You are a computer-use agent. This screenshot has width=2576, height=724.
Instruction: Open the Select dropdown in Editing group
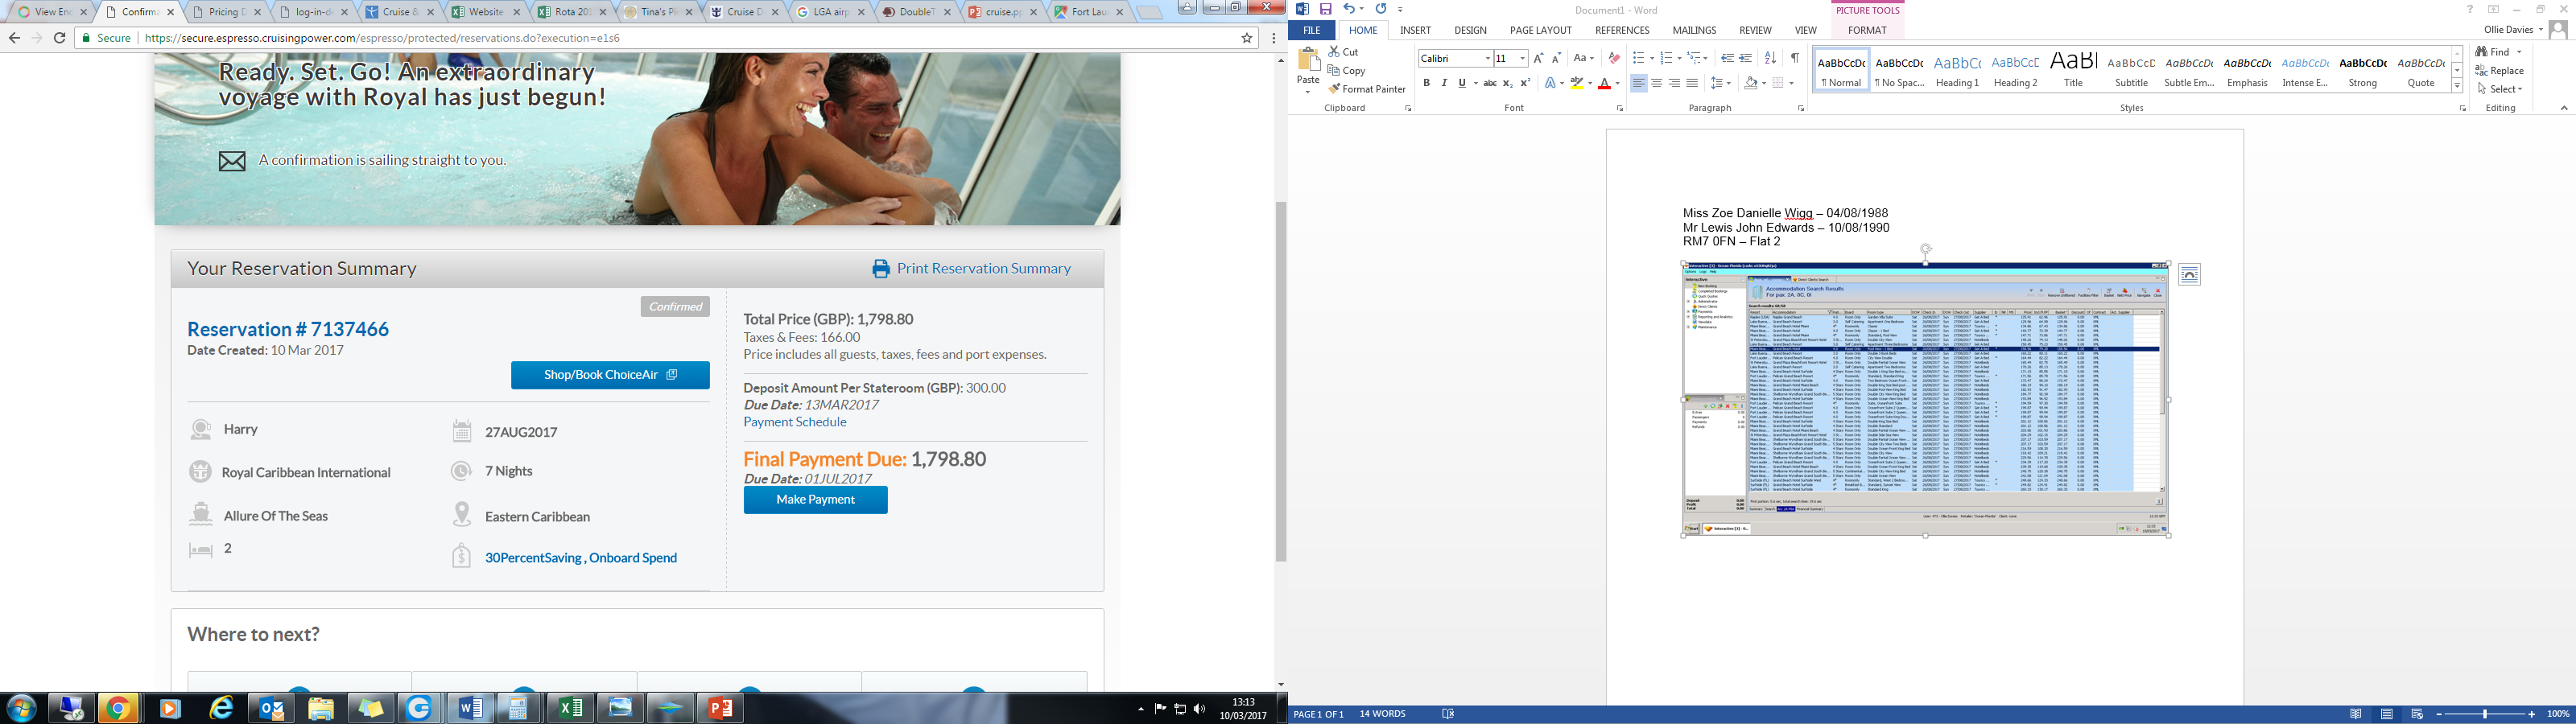2520,89
